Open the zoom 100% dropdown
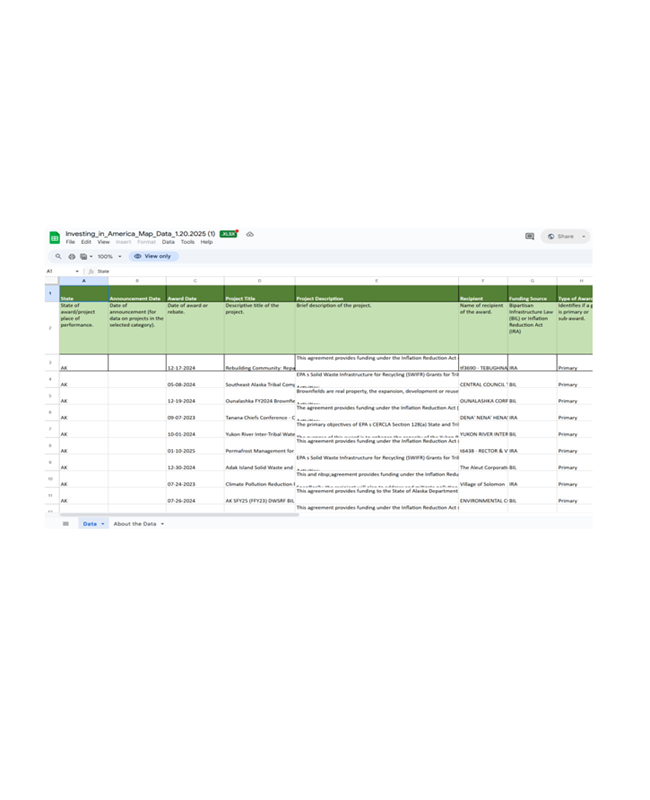The image size is (650, 800). 108,257
